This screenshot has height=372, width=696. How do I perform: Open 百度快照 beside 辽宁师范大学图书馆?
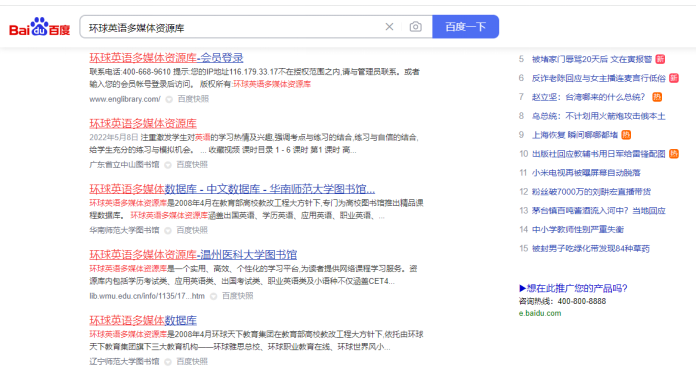coord(192,361)
